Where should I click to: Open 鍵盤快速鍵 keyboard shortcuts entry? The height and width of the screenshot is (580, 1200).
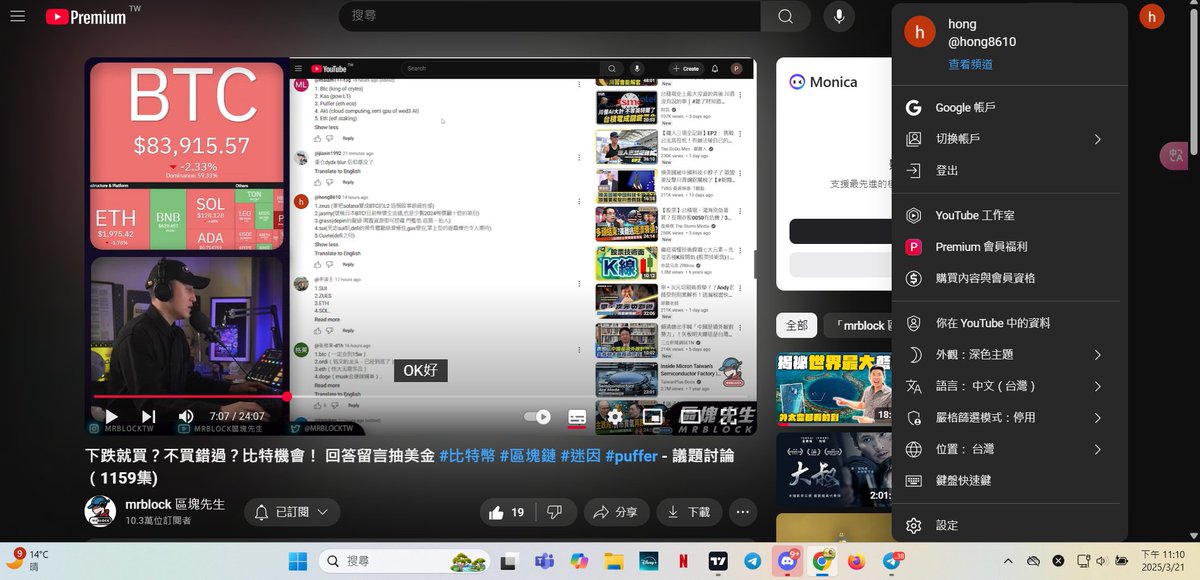pyautogui.click(x=1009, y=481)
